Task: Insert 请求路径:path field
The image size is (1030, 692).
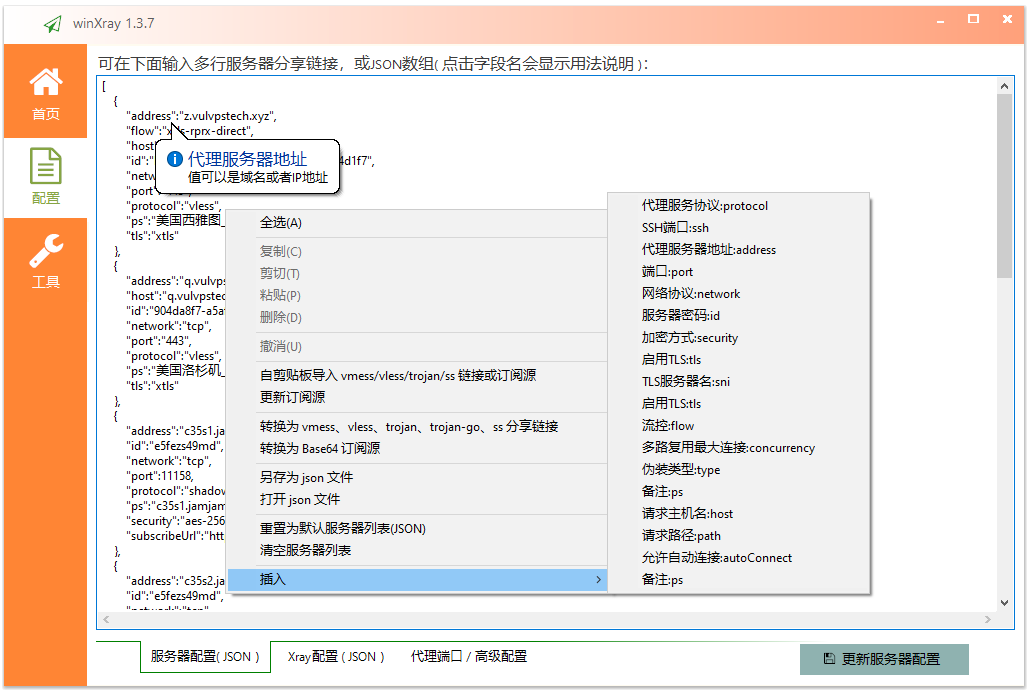Action: [738, 536]
